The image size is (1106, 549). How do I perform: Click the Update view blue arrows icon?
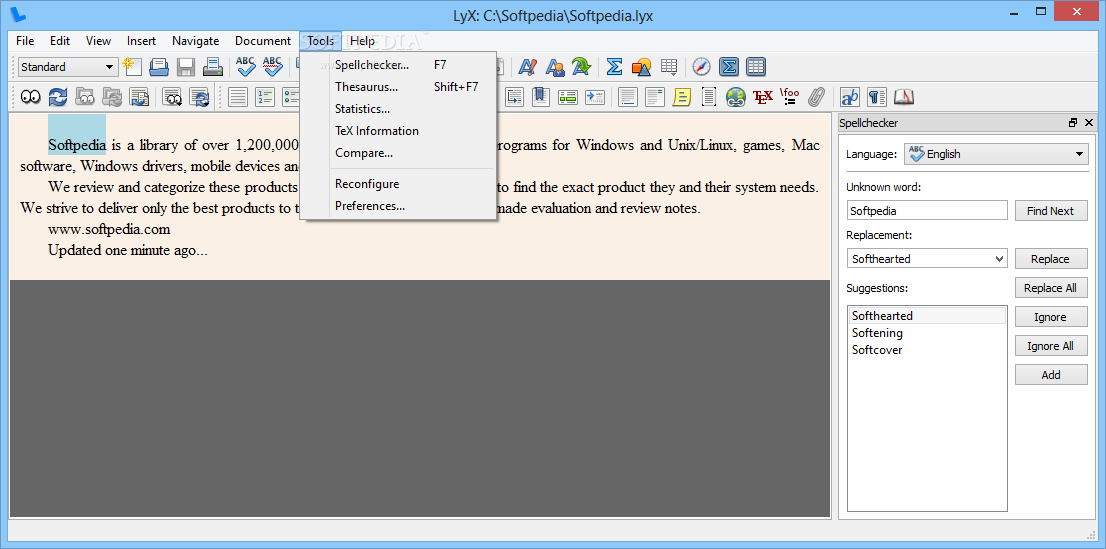[58, 97]
